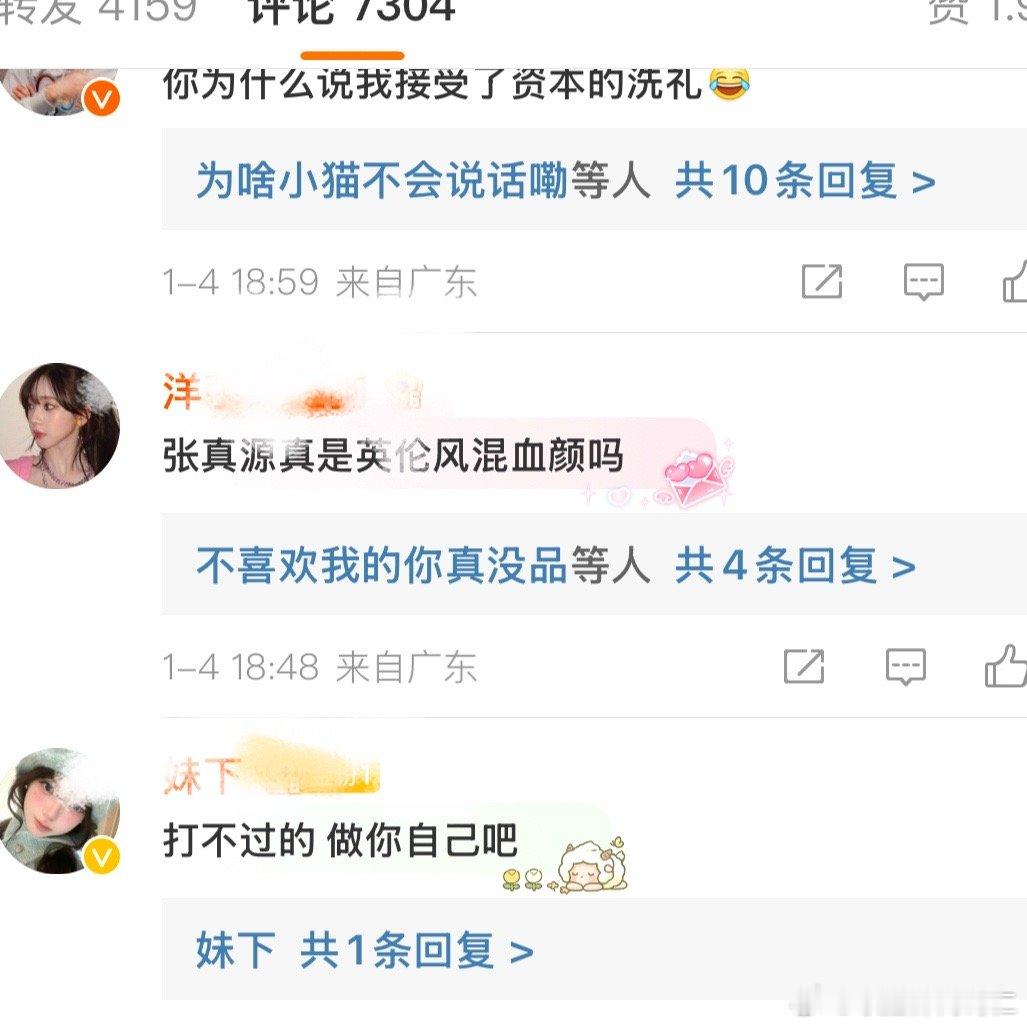Expand the 共4条回复 thread

(795, 565)
